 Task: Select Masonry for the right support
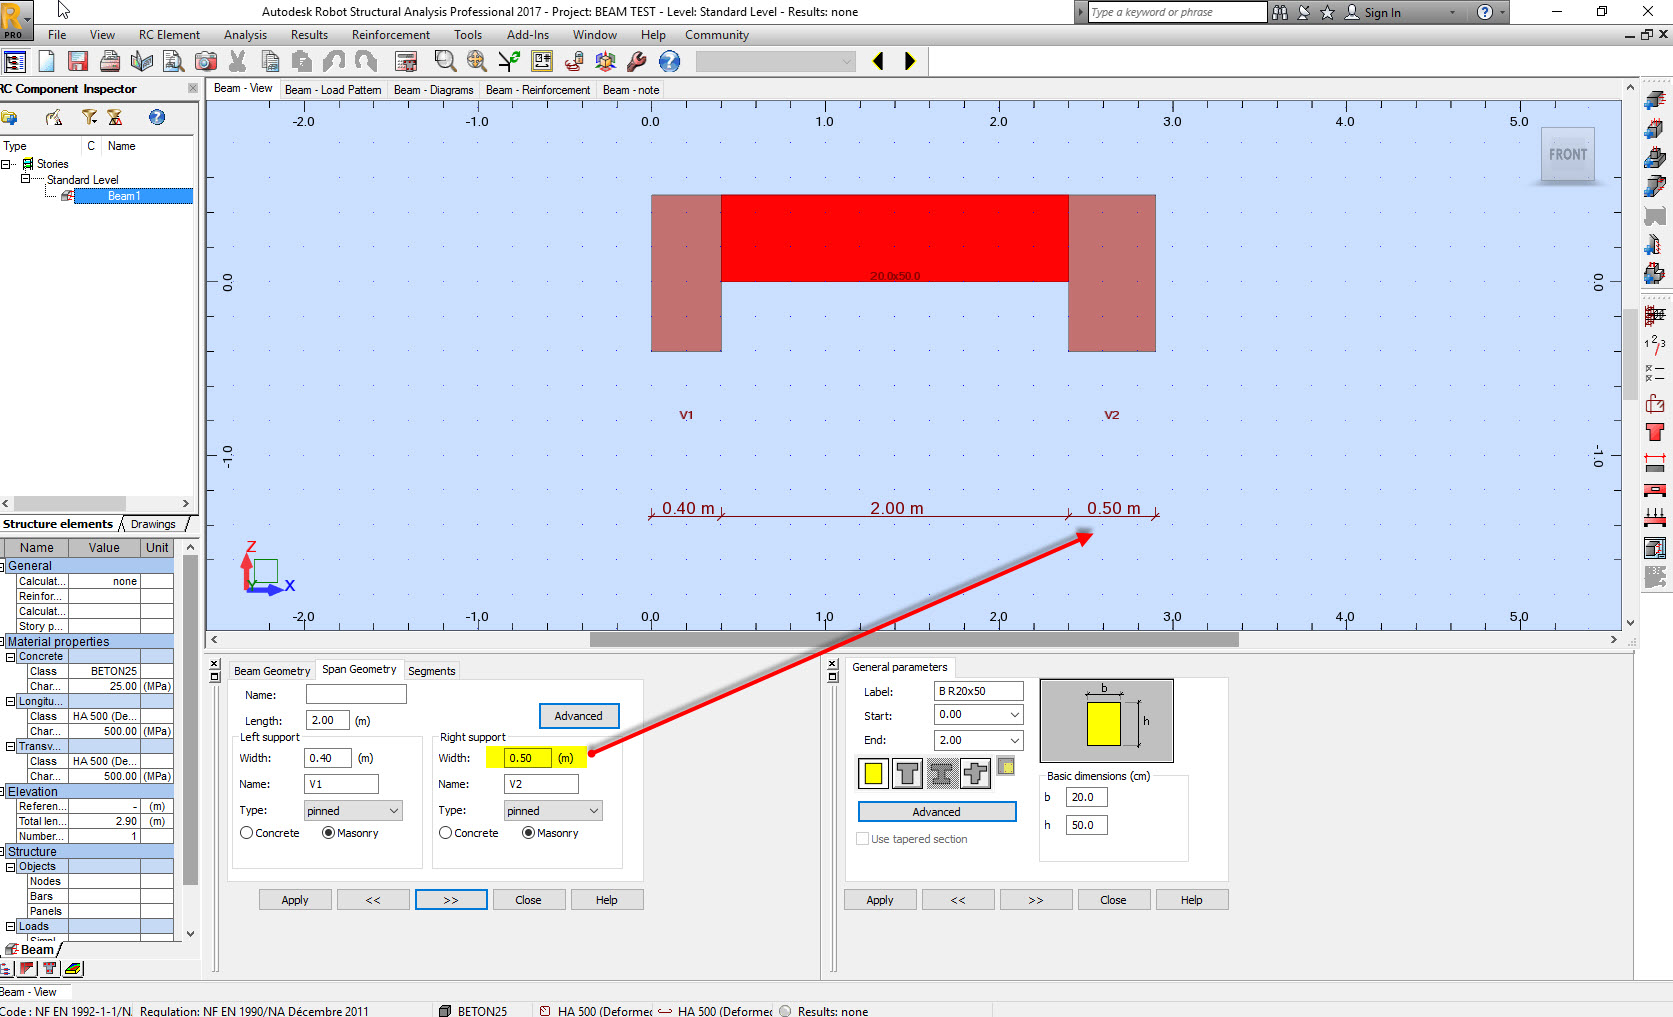[x=528, y=833]
